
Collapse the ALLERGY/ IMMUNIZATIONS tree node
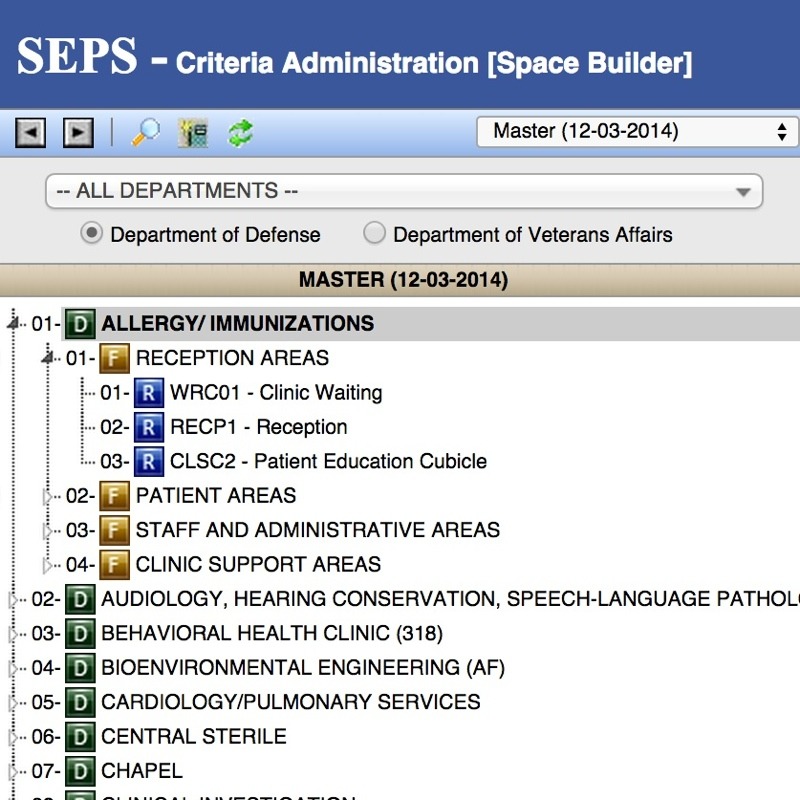point(13,323)
